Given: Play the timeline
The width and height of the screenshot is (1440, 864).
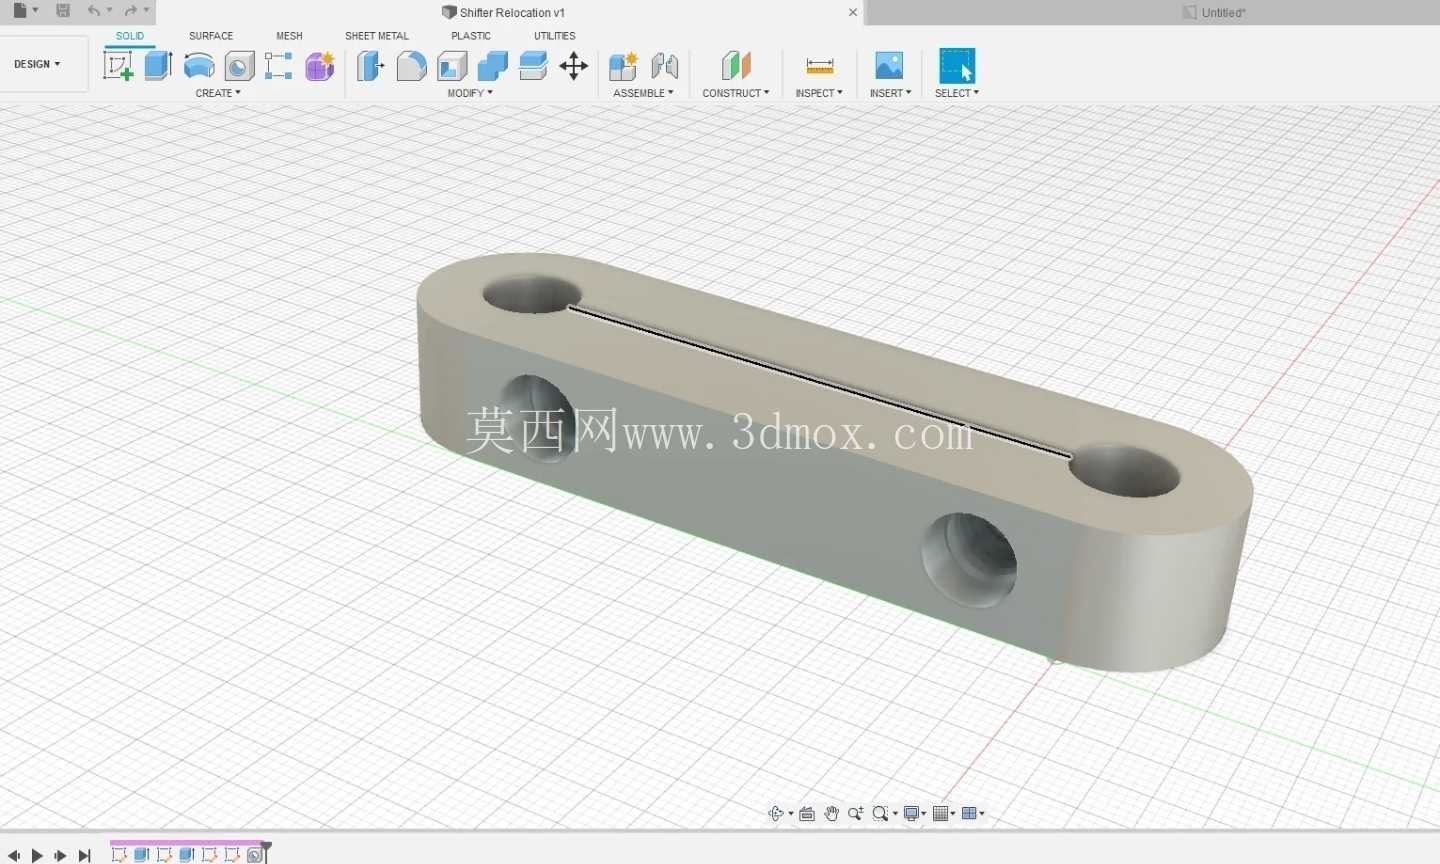Looking at the screenshot, I should click(37, 855).
